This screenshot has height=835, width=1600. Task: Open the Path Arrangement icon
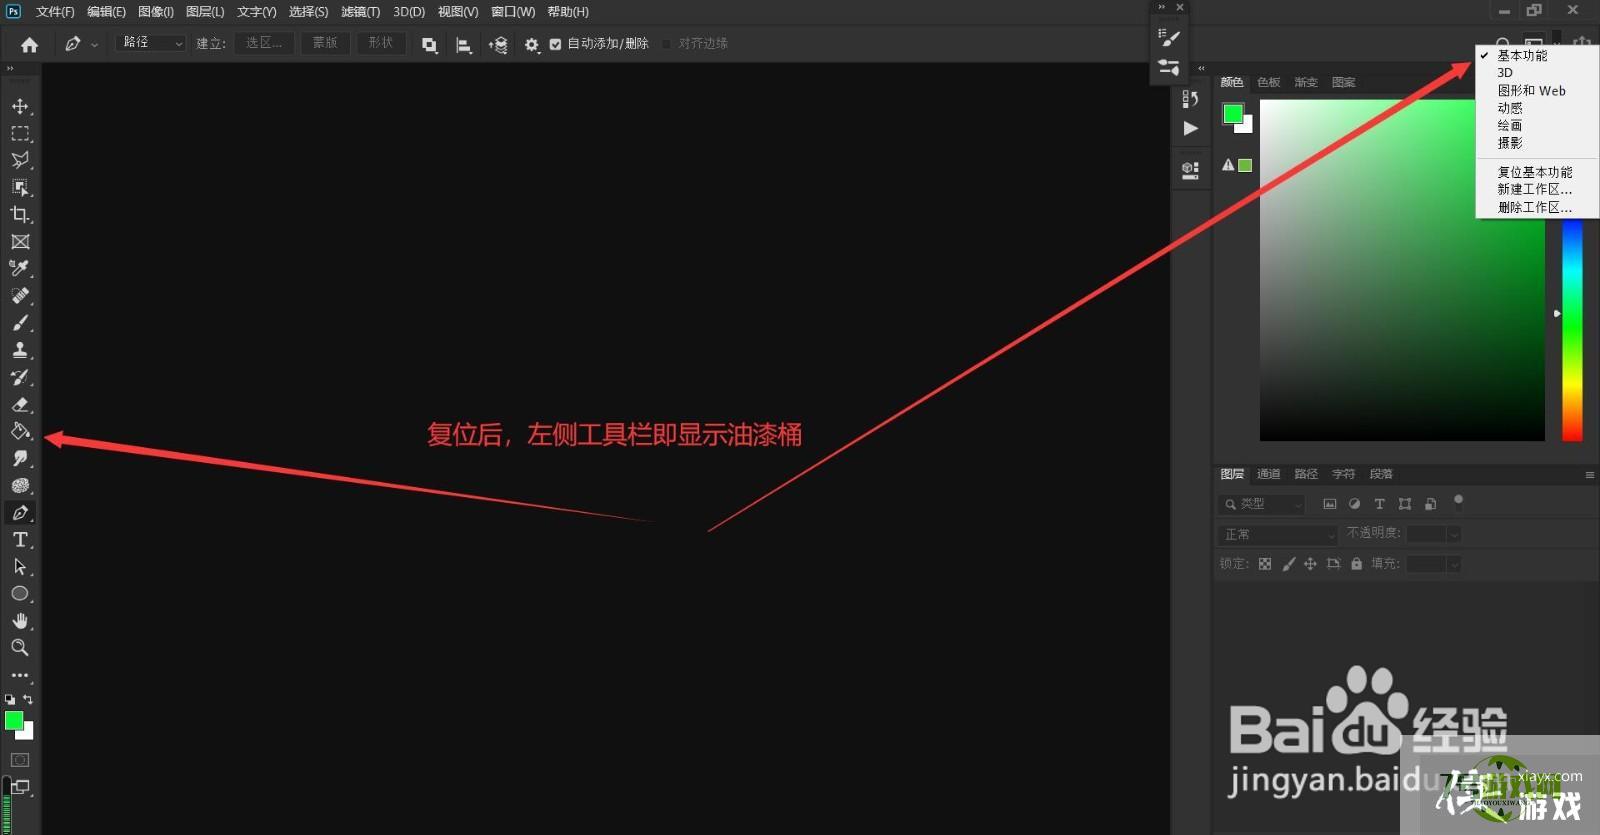tap(497, 44)
